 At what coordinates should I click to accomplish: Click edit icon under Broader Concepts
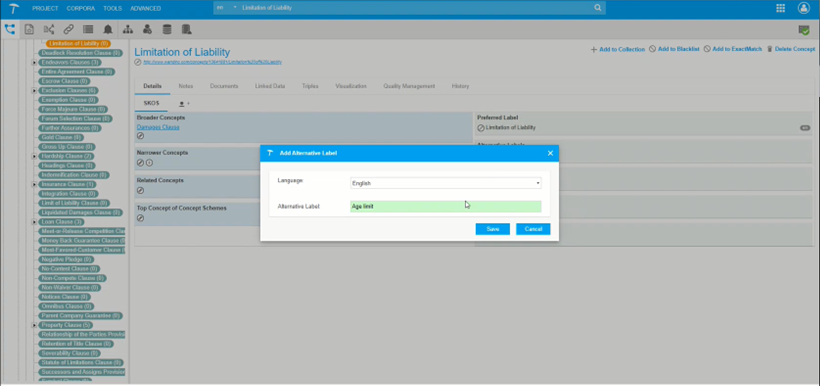point(140,136)
